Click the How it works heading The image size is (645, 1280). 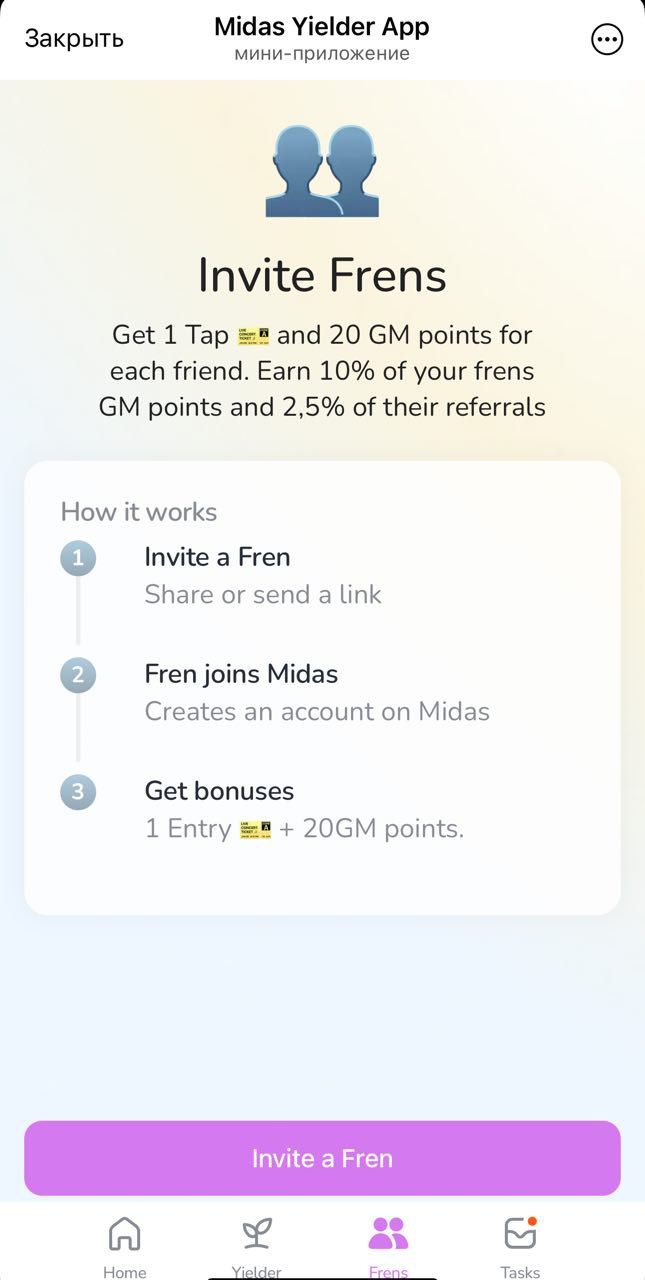tap(138, 511)
